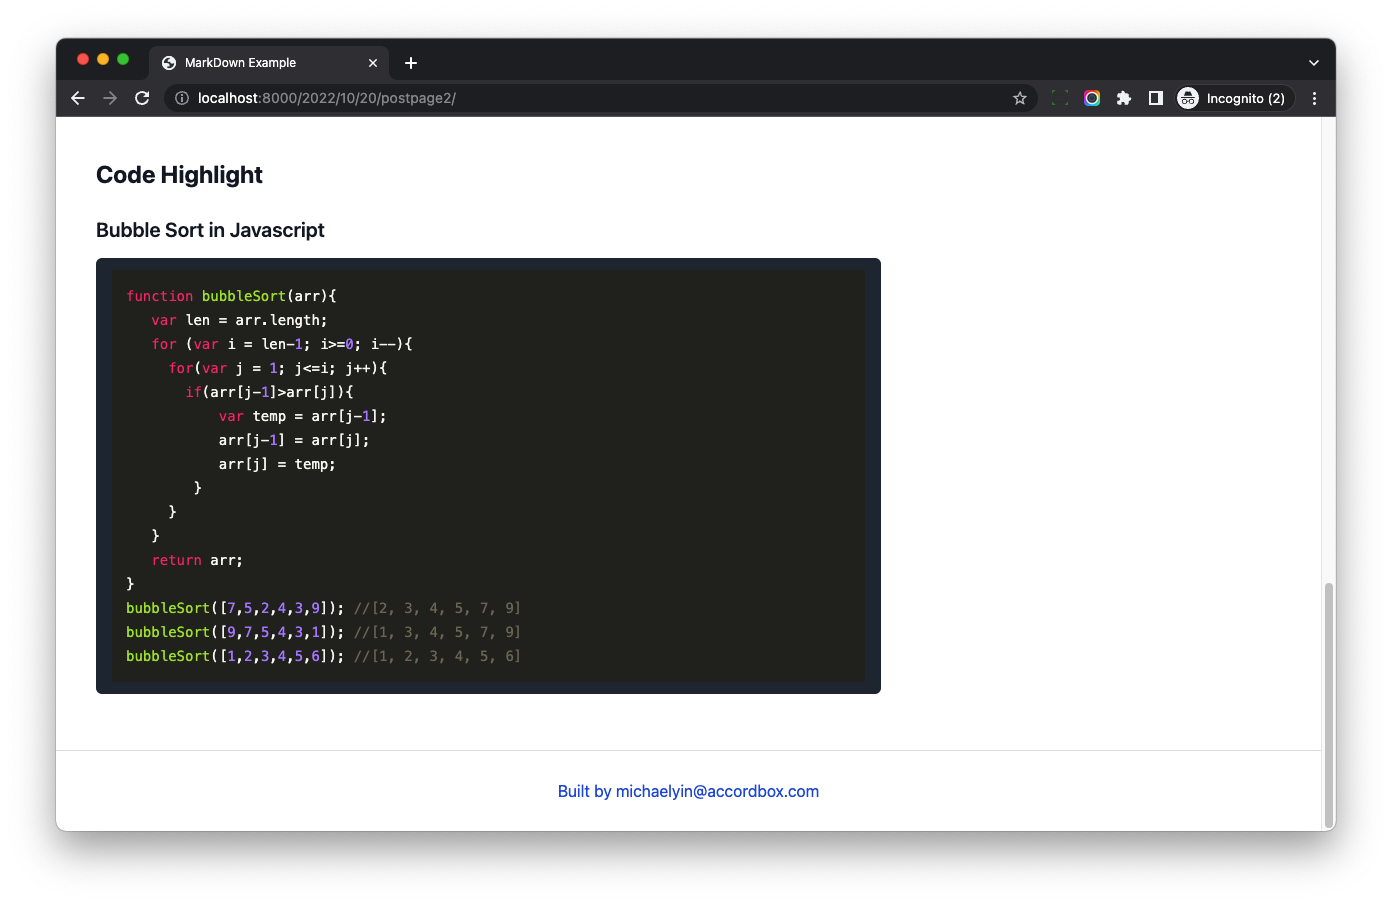Focus the localhost address bar
The height and width of the screenshot is (905, 1392).
[600, 98]
